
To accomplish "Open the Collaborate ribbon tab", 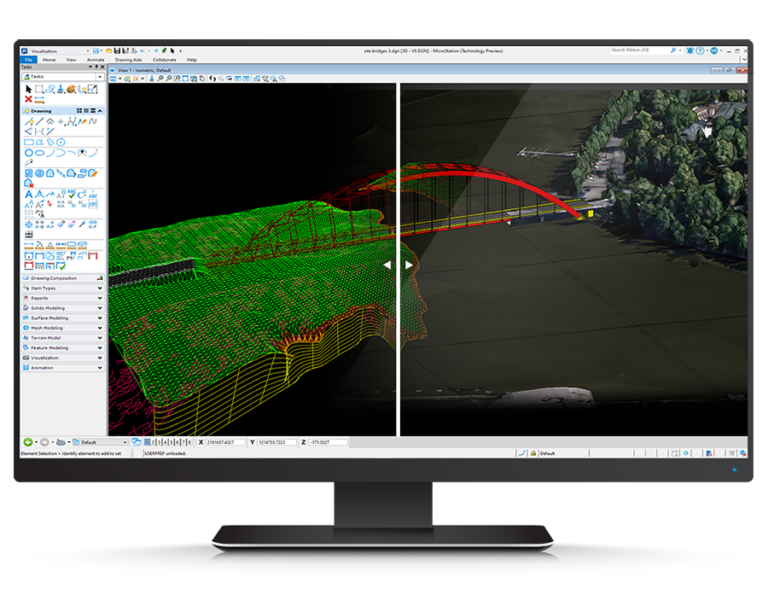I will (x=164, y=60).
